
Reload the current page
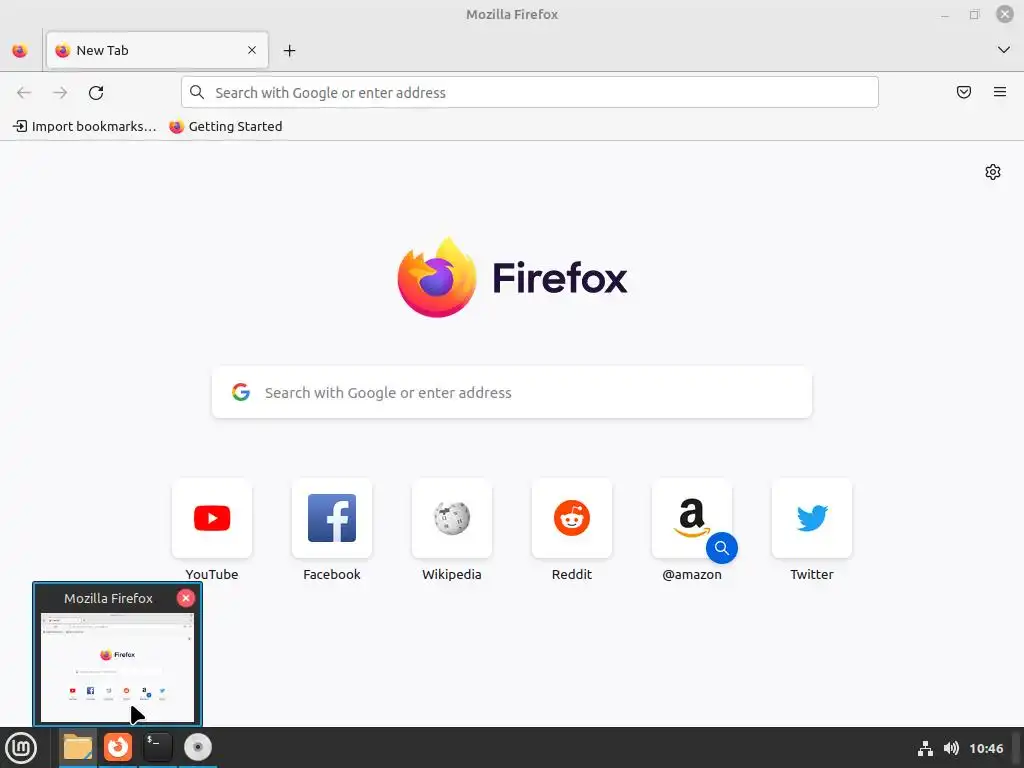(x=96, y=93)
